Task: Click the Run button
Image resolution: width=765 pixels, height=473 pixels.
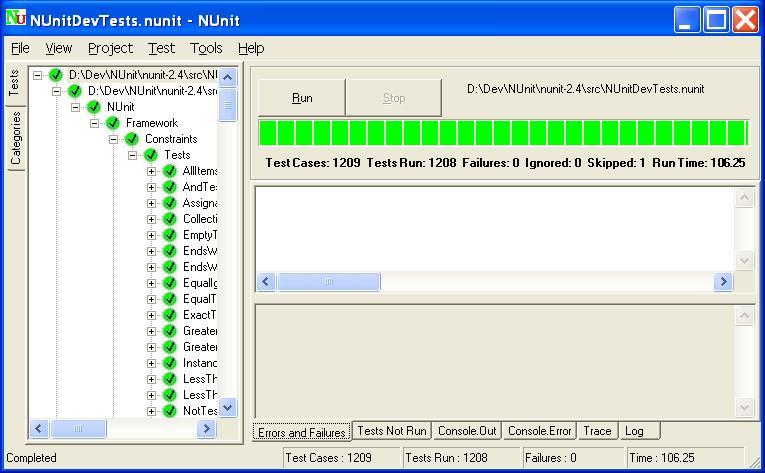Action: 302,98
